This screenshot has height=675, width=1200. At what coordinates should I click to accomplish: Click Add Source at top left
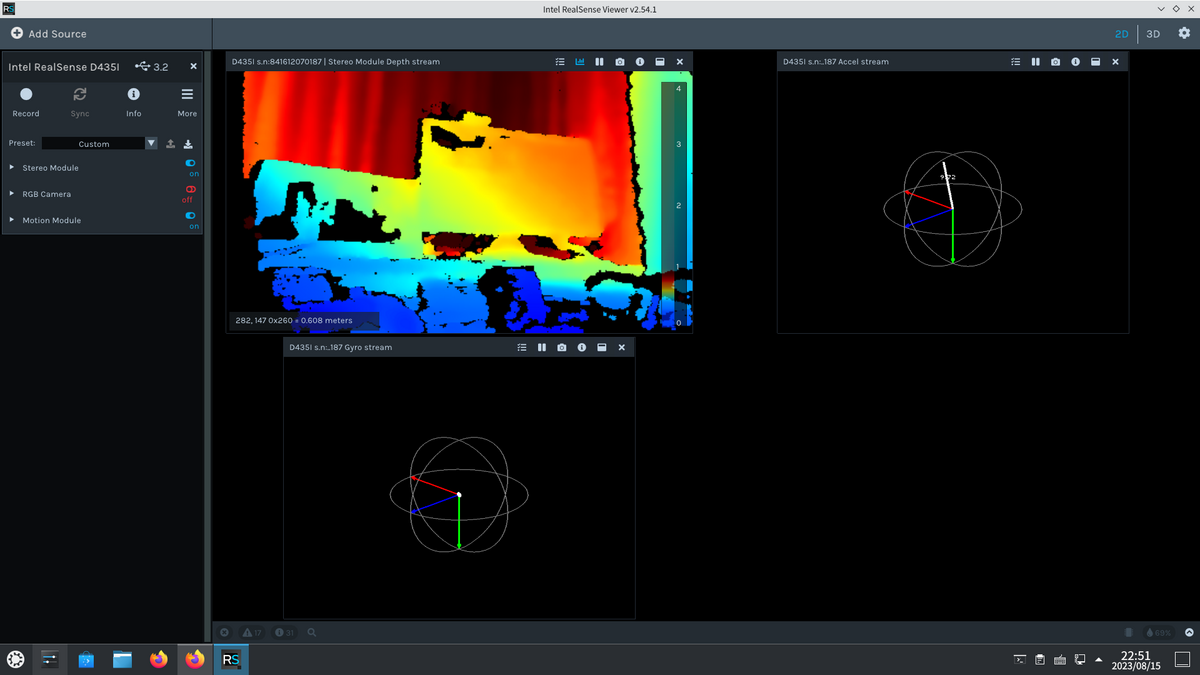tap(49, 33)
